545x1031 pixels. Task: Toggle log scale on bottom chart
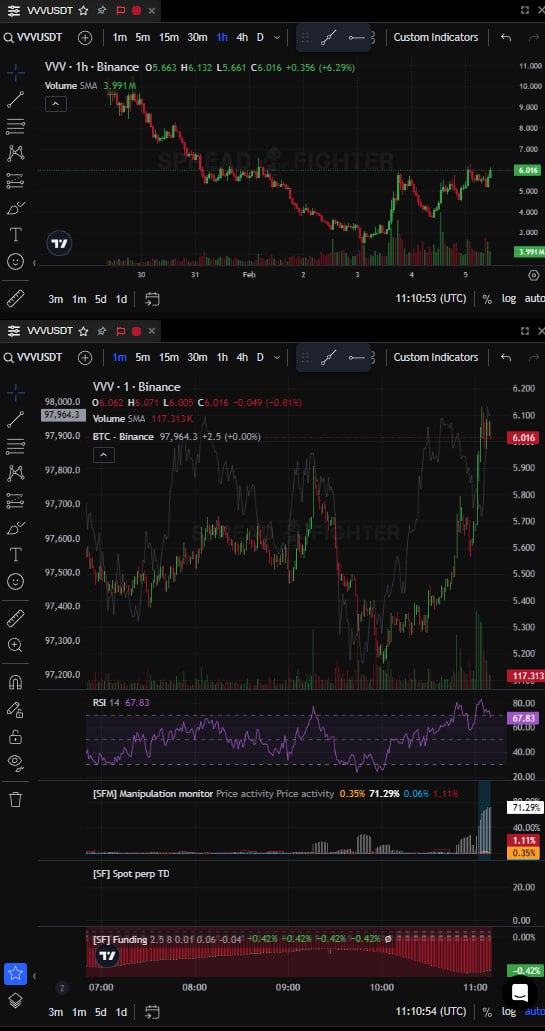[x=509, y=1011]
